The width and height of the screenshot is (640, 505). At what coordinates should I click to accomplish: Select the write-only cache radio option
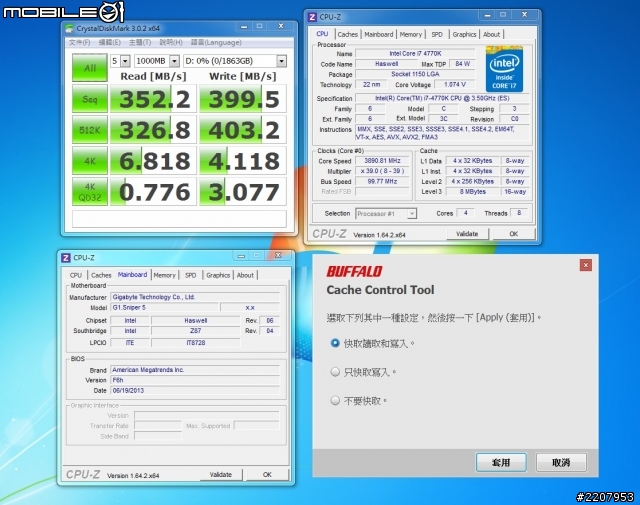(335, 372)
